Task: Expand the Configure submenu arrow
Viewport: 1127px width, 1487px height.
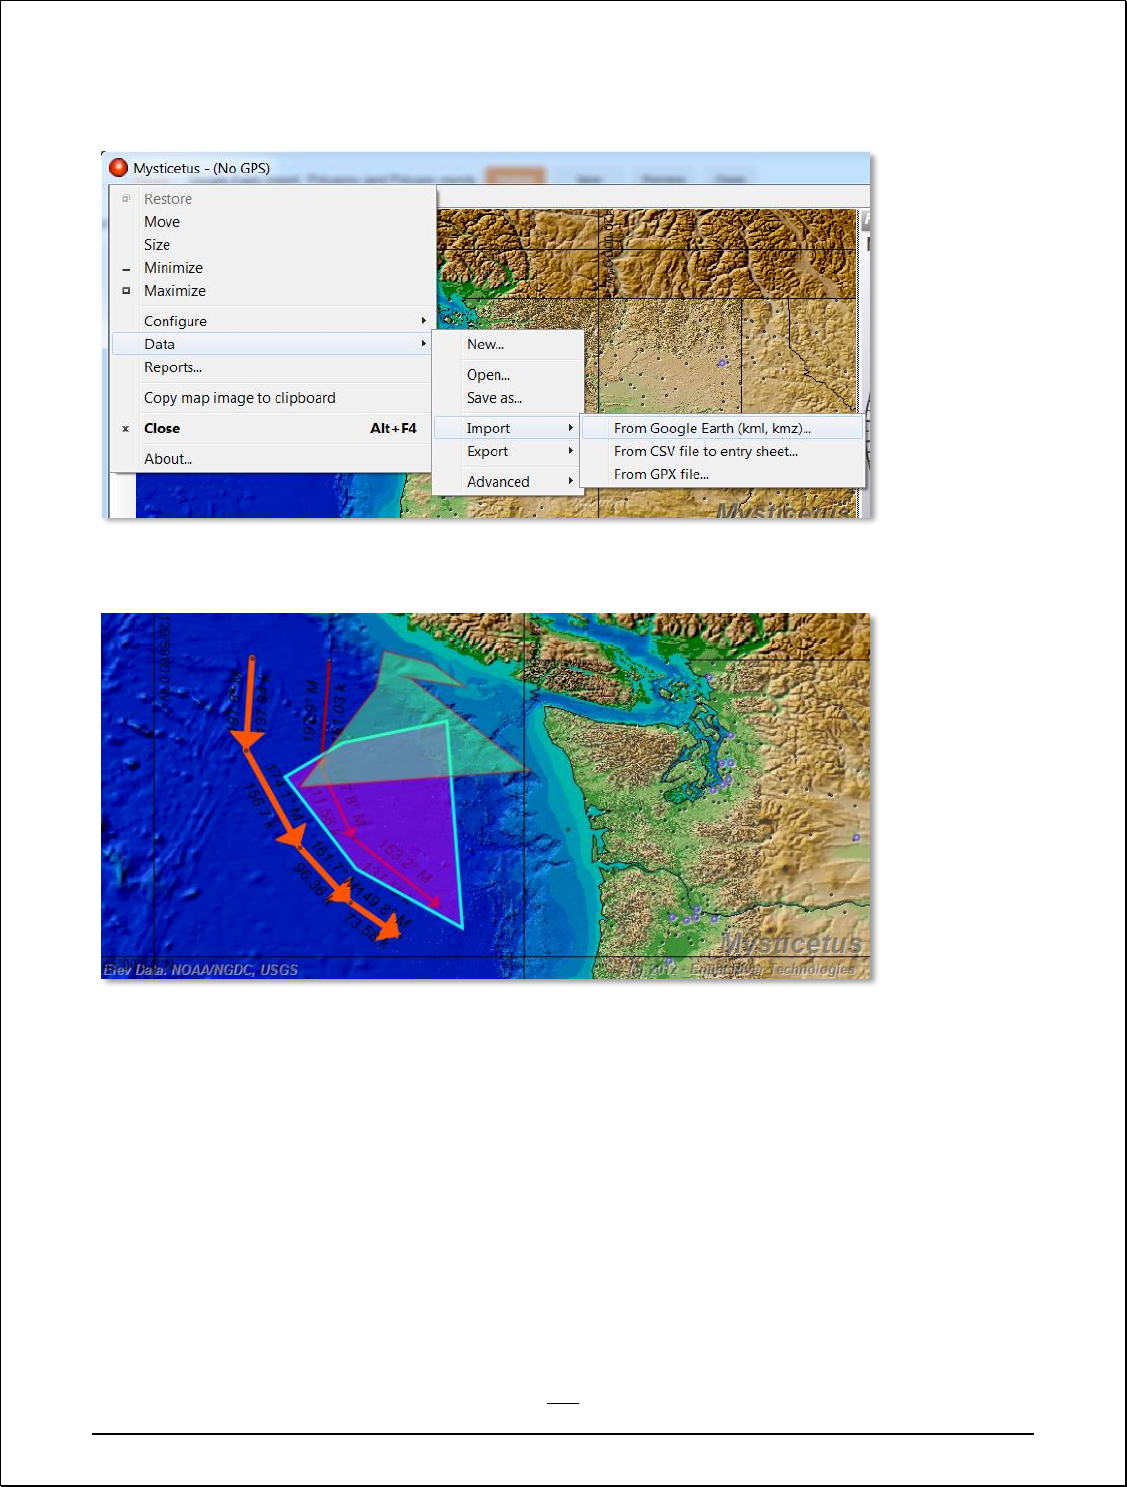Action: coord(424,321)
